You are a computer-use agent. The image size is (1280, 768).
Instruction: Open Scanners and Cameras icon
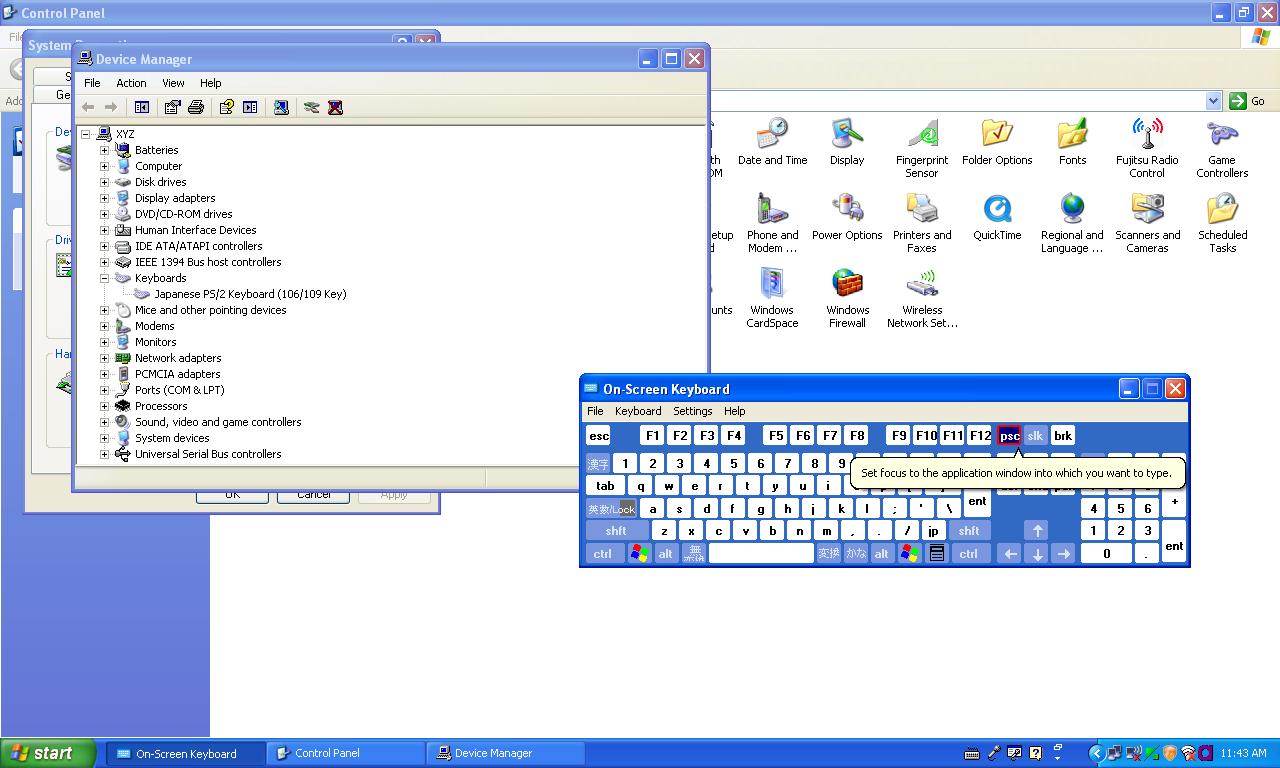1147,223
